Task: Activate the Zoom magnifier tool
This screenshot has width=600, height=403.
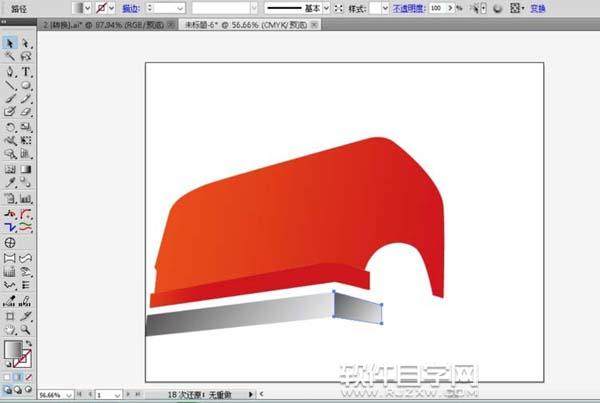Action: (26, 329)
